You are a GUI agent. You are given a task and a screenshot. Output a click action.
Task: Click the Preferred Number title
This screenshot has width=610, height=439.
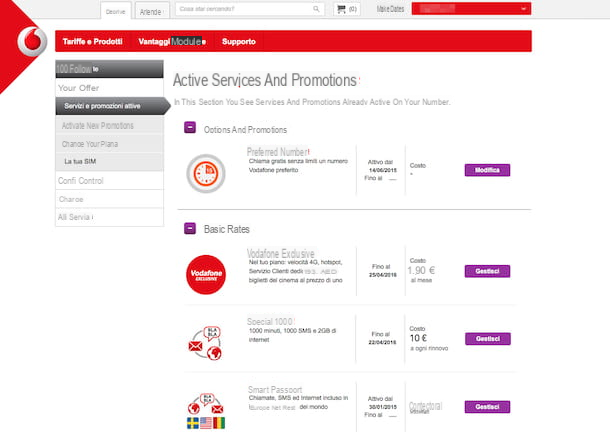coord(278,151)
